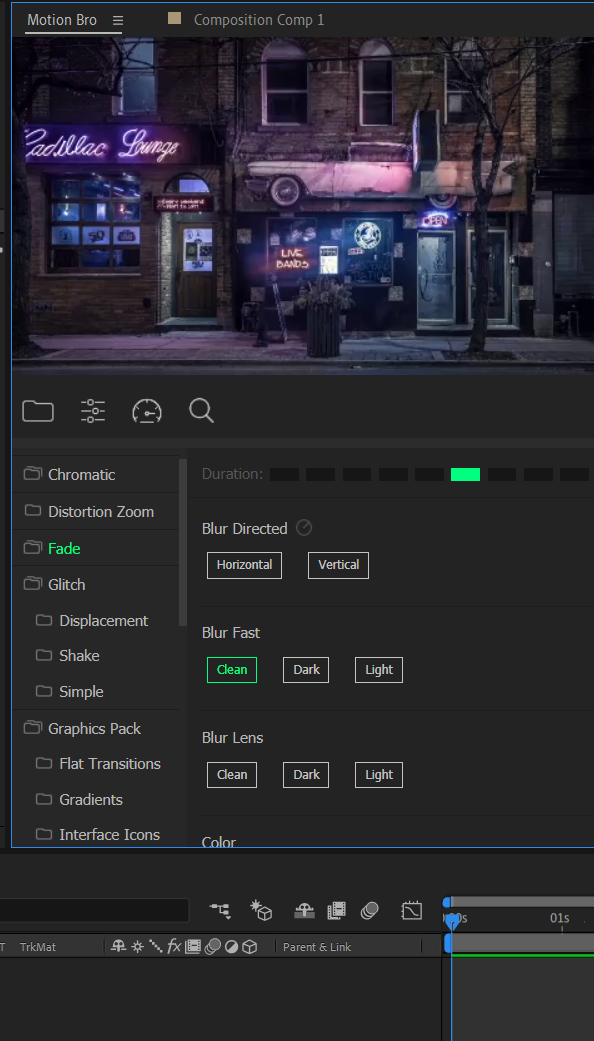This screenshot has width=594, height=1041.
Task: Toggle Draft 3D icon in timeline
Action: coord(261,910)
